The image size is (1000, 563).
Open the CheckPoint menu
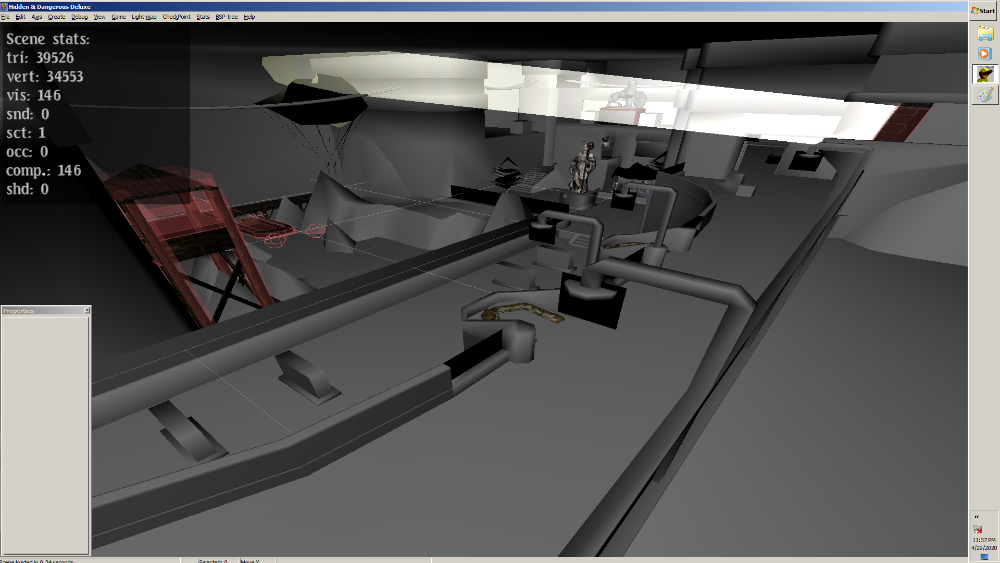point(177,17)
